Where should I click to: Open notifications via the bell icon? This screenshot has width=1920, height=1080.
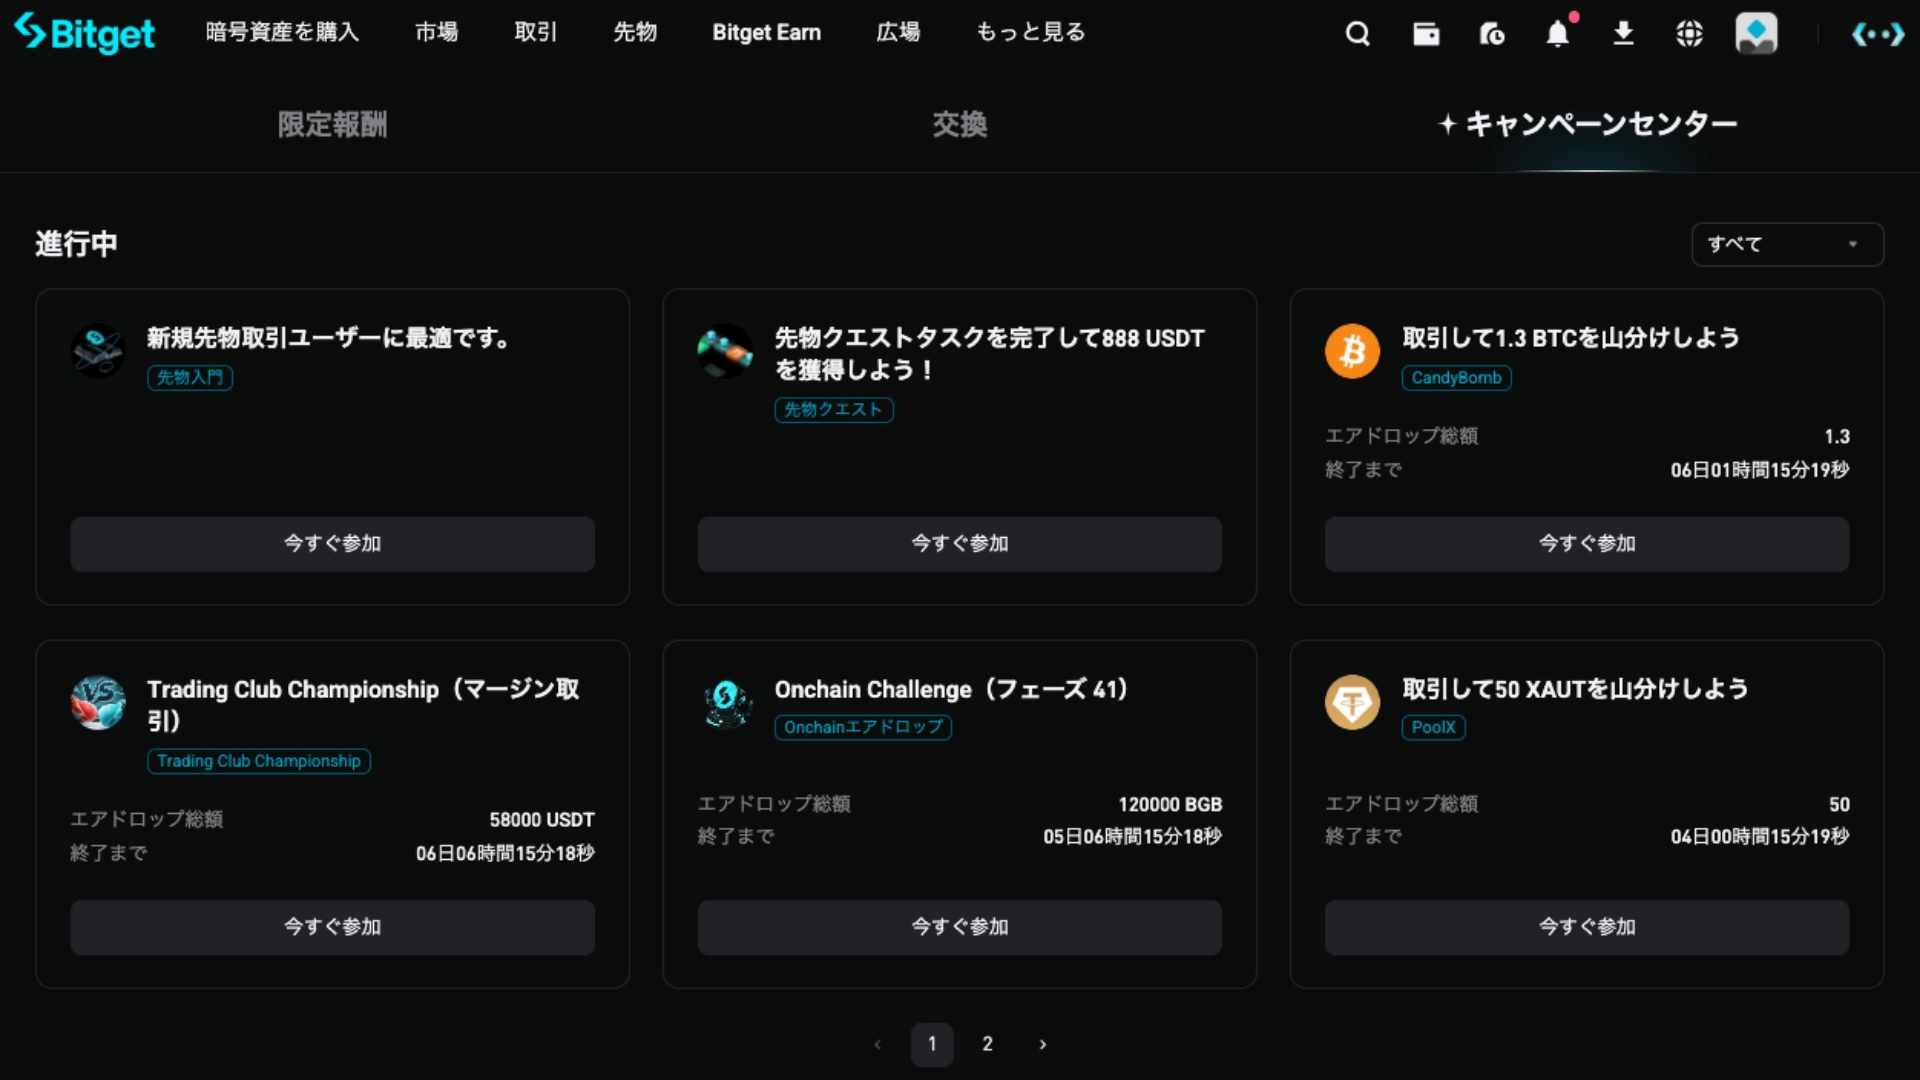[x=1557, y=33]
